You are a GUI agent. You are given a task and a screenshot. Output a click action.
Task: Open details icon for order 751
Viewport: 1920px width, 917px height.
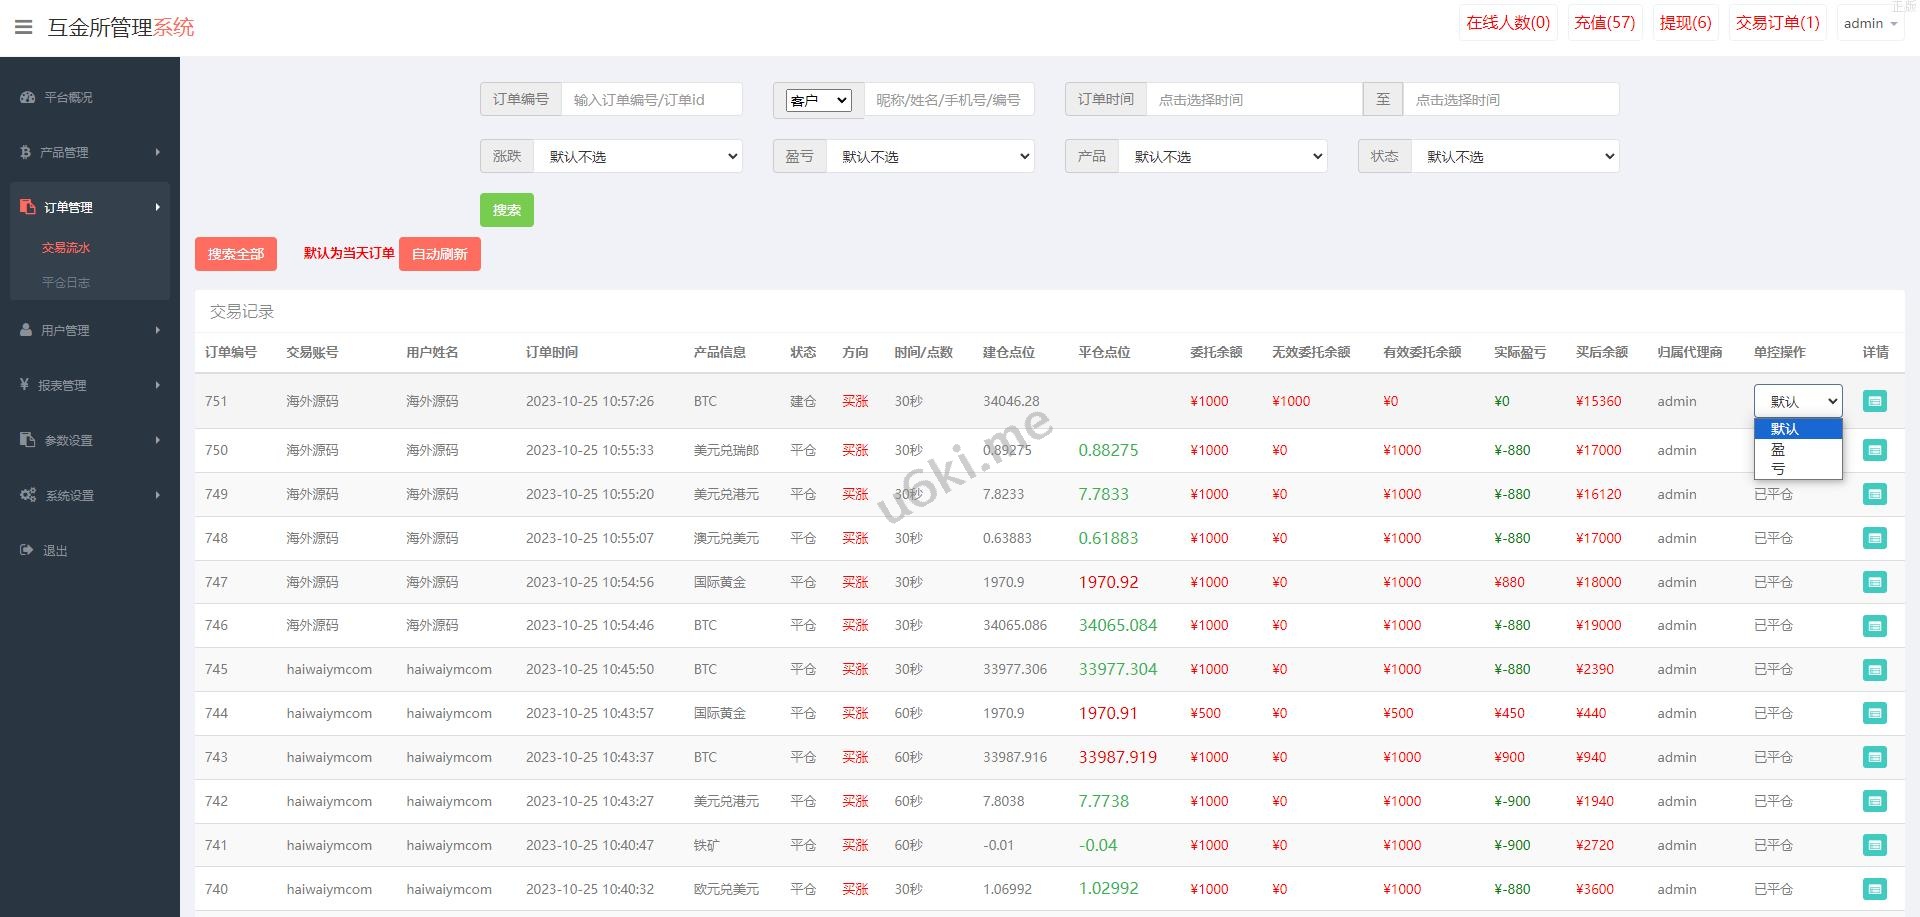[1874, 401]
